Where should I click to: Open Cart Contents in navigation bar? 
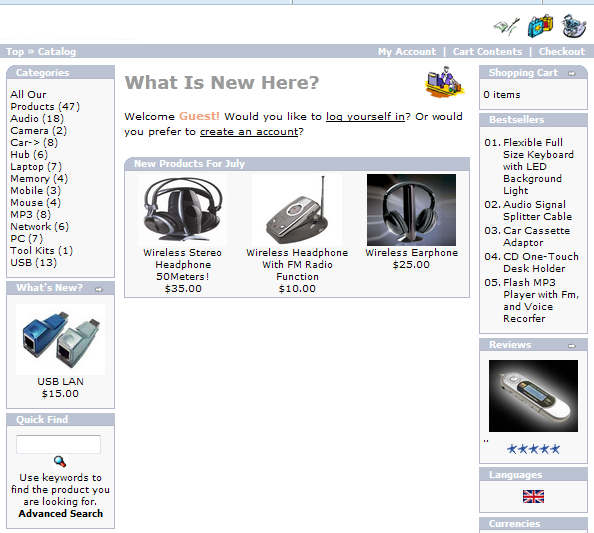point(488,52)
